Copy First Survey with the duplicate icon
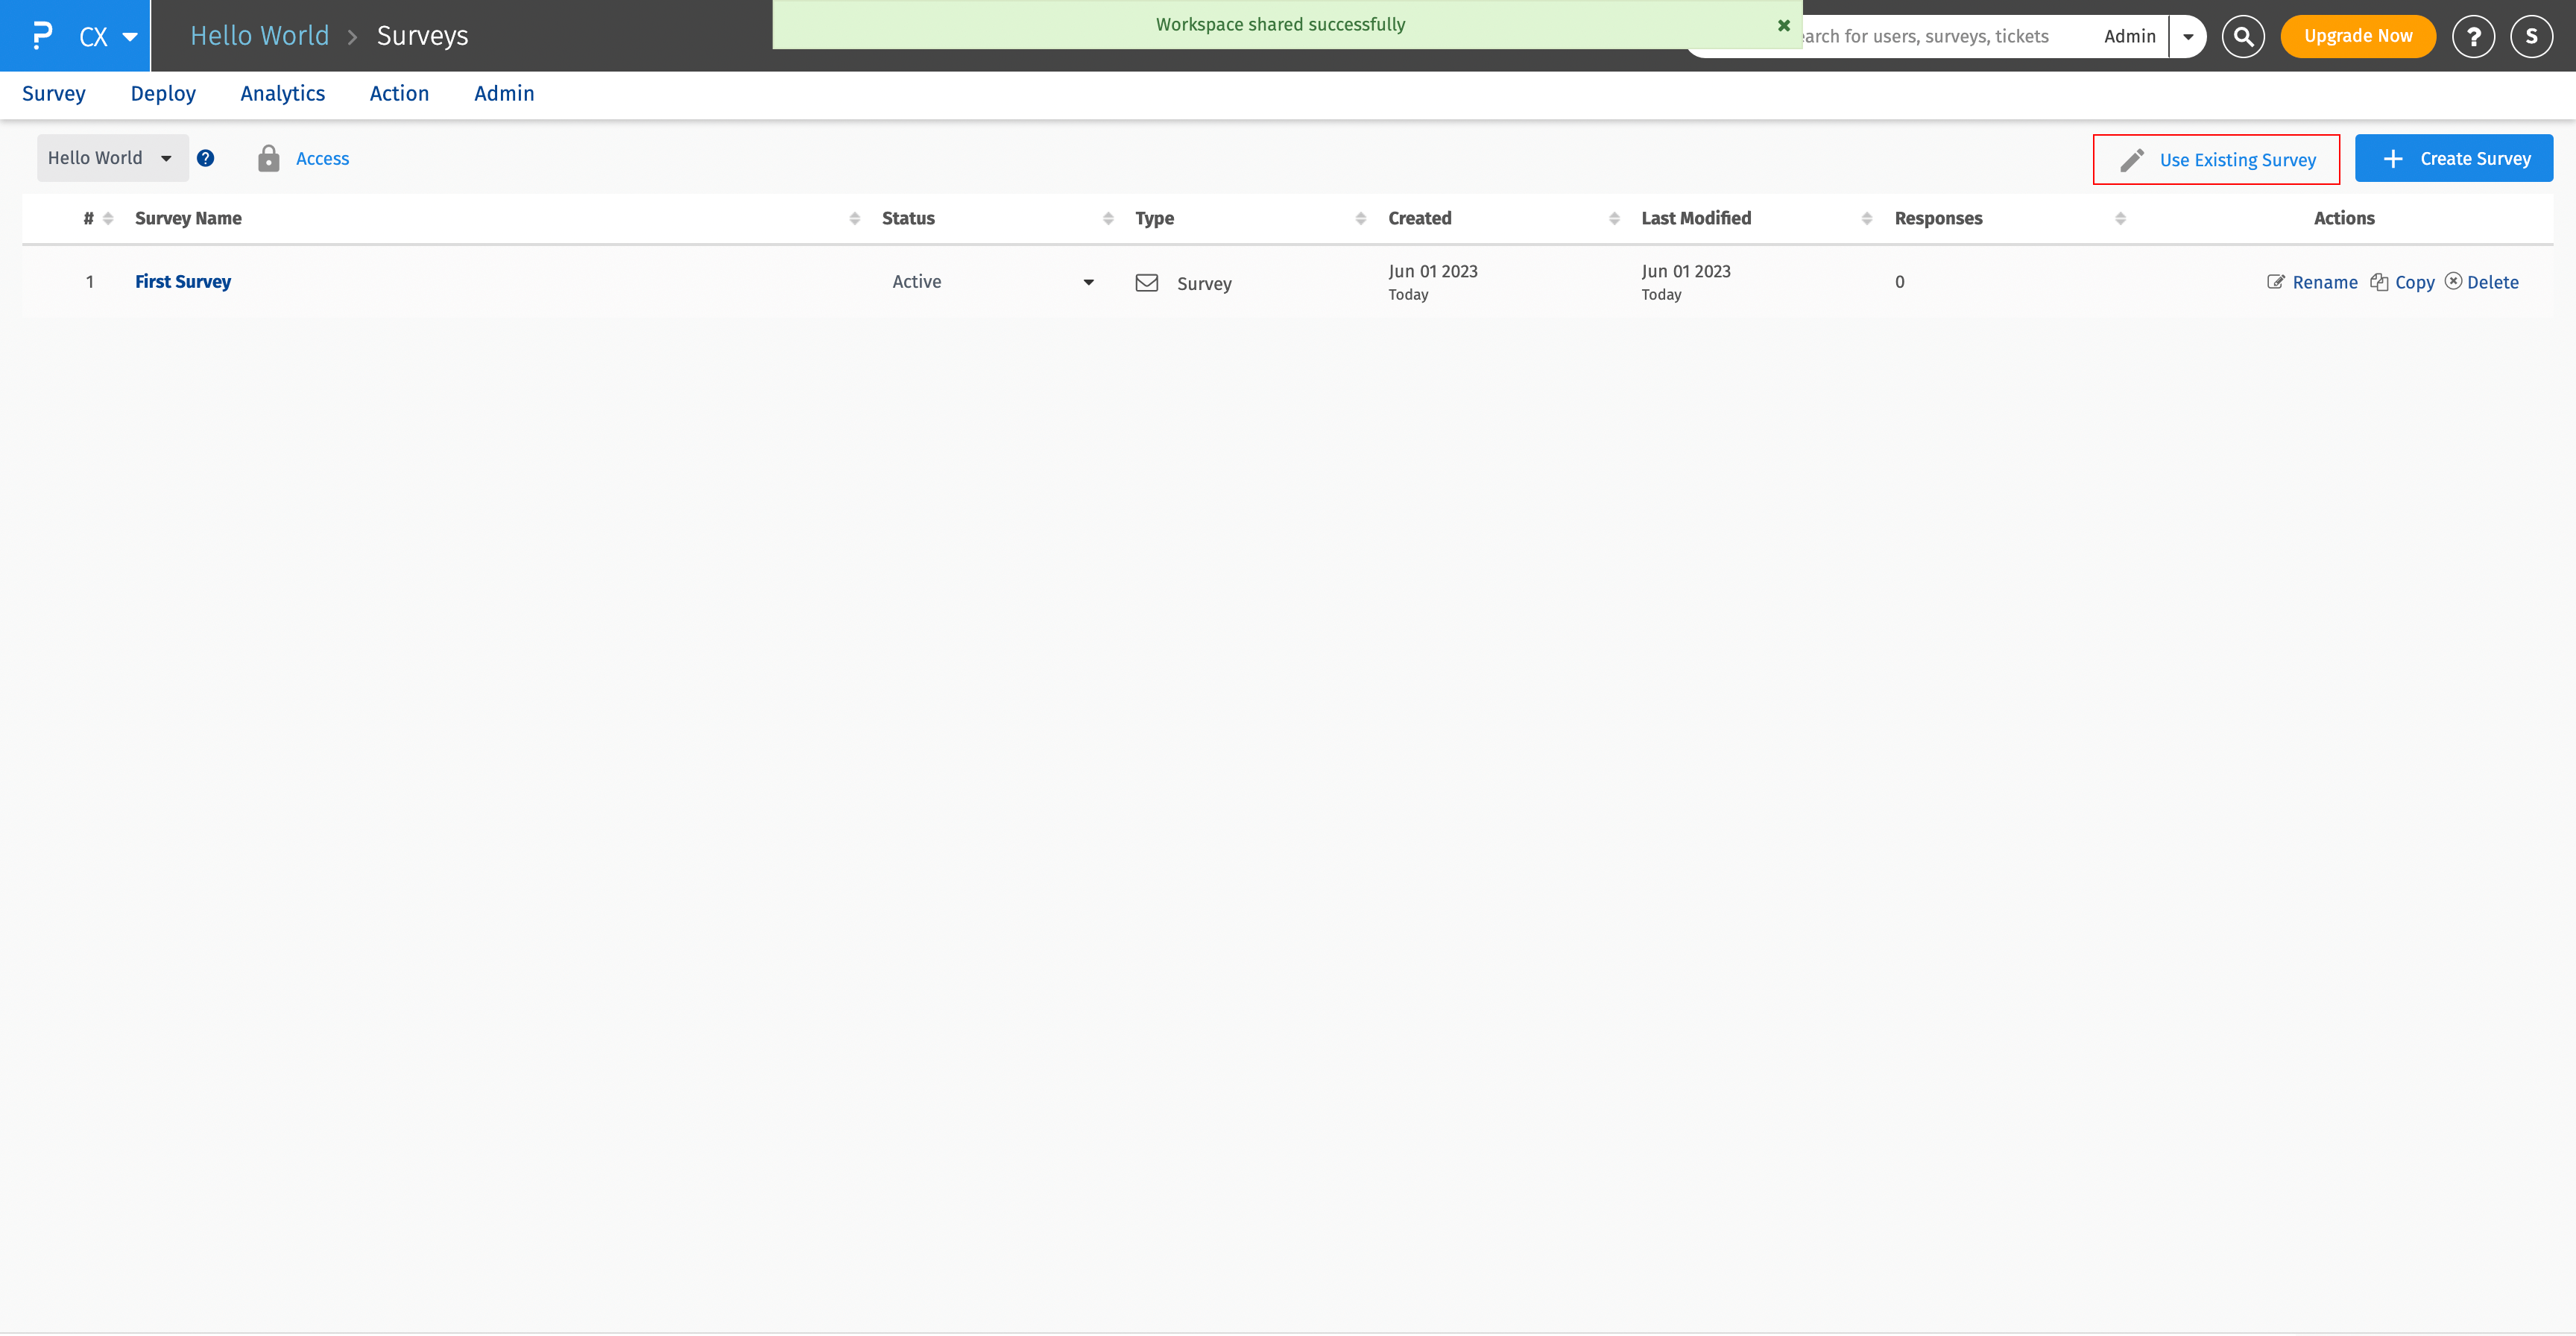The image size is (2576, 1336). 2379,281
